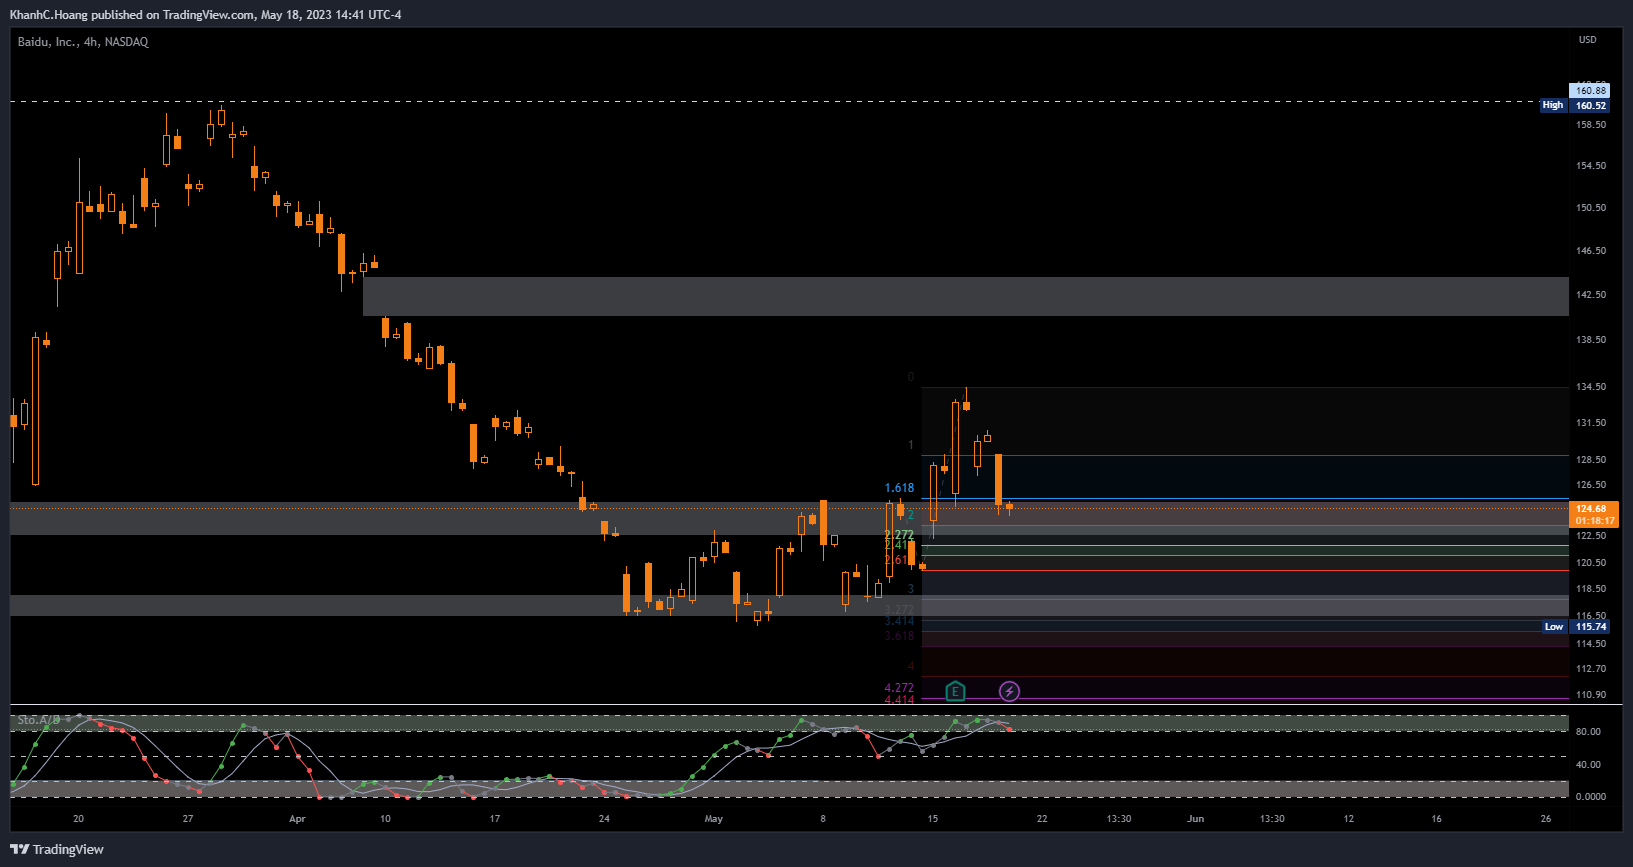Click 150.50 on the price axis

click(1591, 208)
